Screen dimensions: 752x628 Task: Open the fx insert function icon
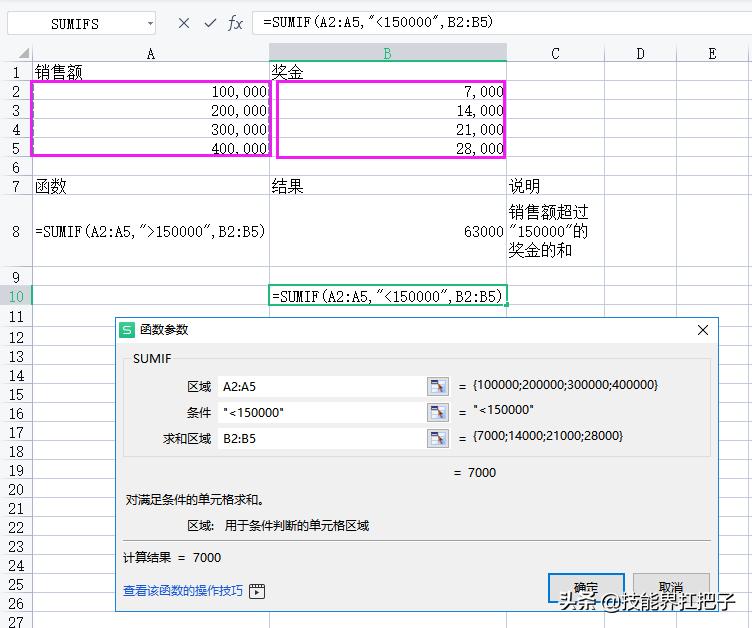(235, 23)
